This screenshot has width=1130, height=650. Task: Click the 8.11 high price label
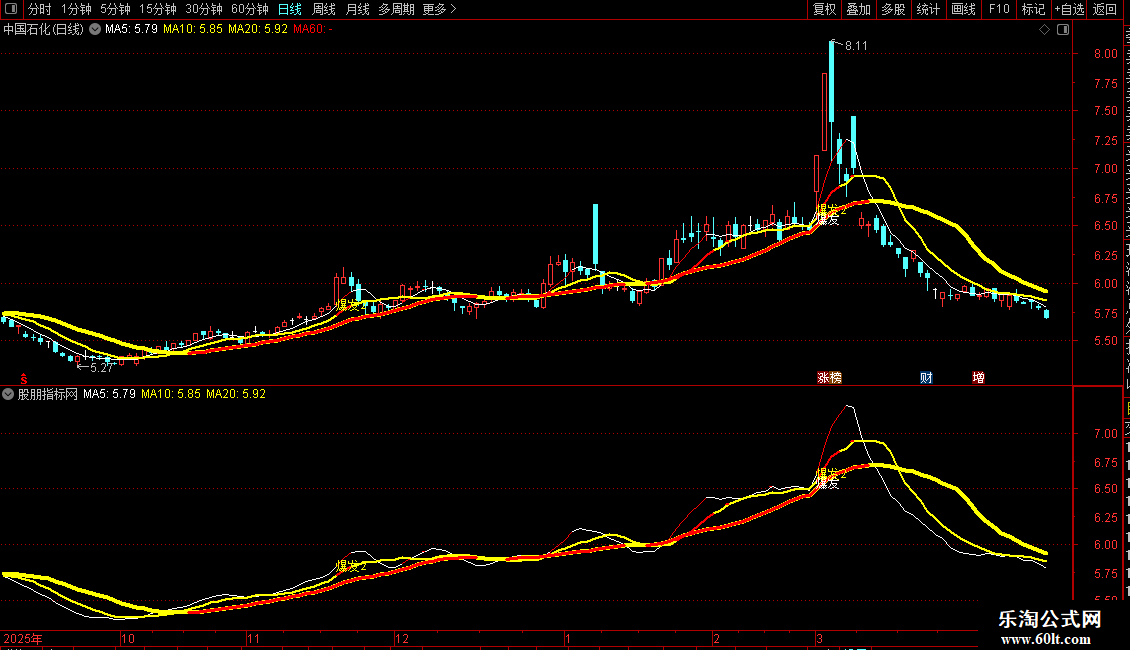[856, 46]
